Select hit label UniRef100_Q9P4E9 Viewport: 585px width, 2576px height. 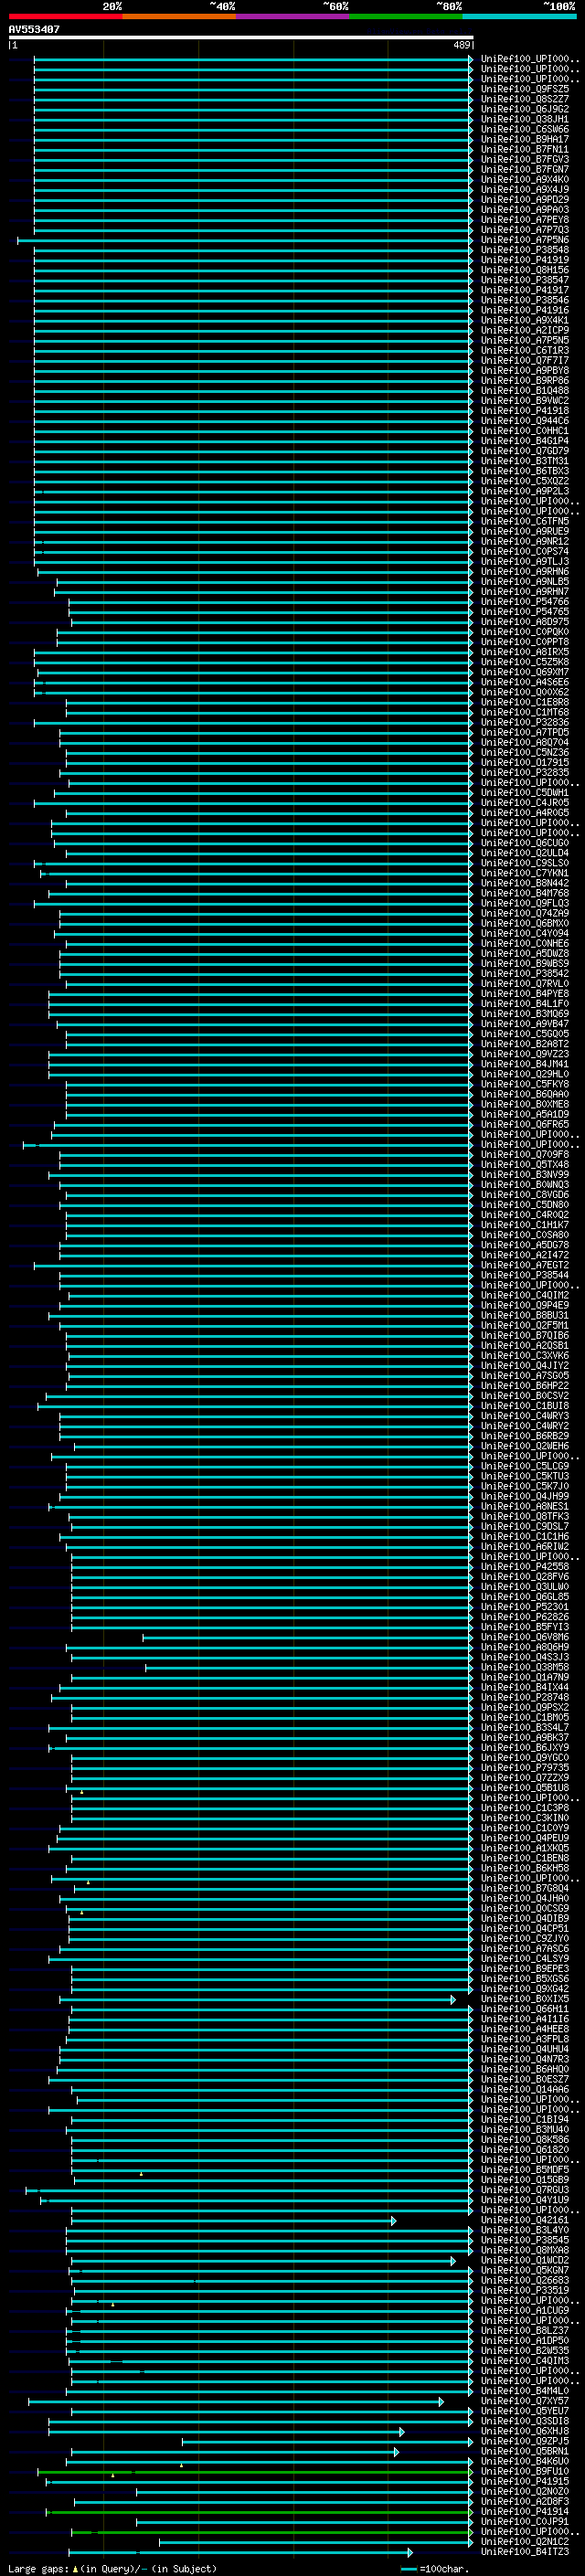click(525, 1305)
